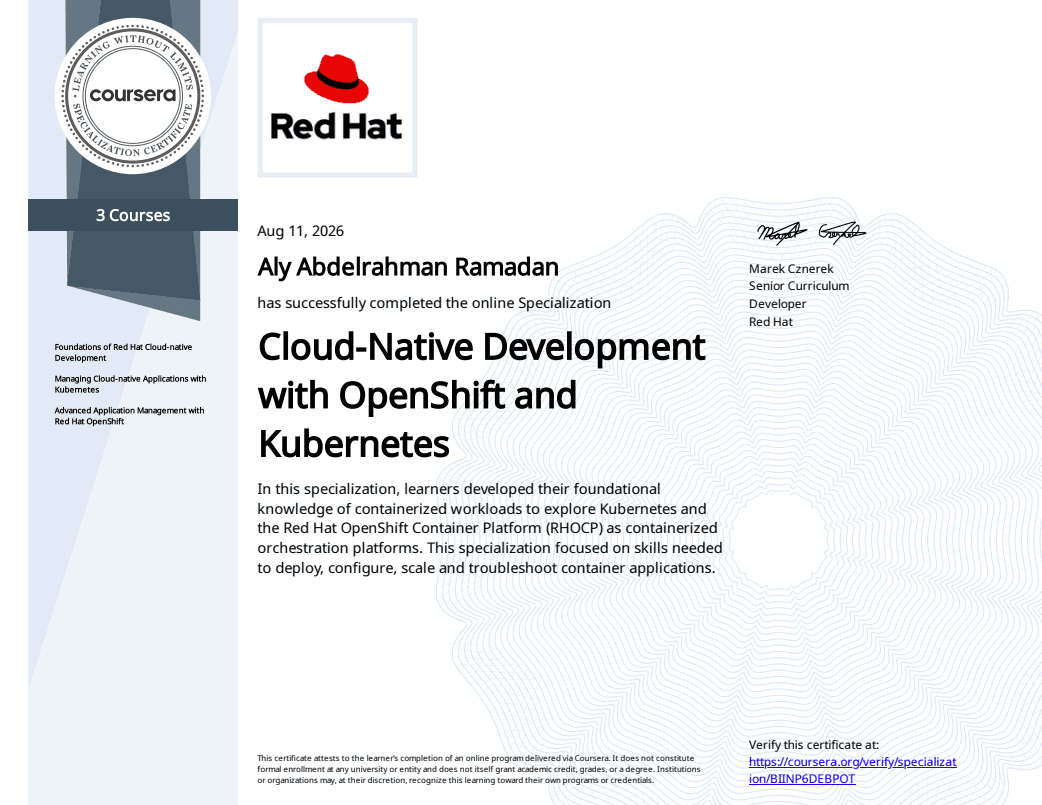This screenshot has height=805, width=1042.
Task: Click the signer name 'Marek Cznerek'
Action: click(791, 269)
